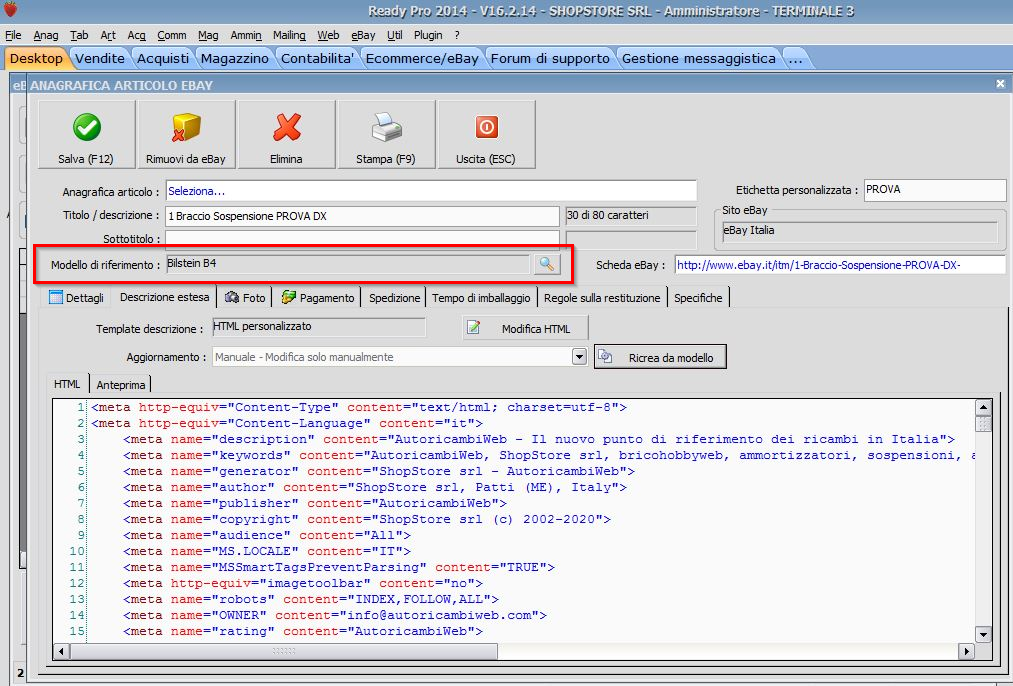1013x686 pixels.
Task: Close the Anagrafica Articolo eBay window
Action: pos(1000,84)
